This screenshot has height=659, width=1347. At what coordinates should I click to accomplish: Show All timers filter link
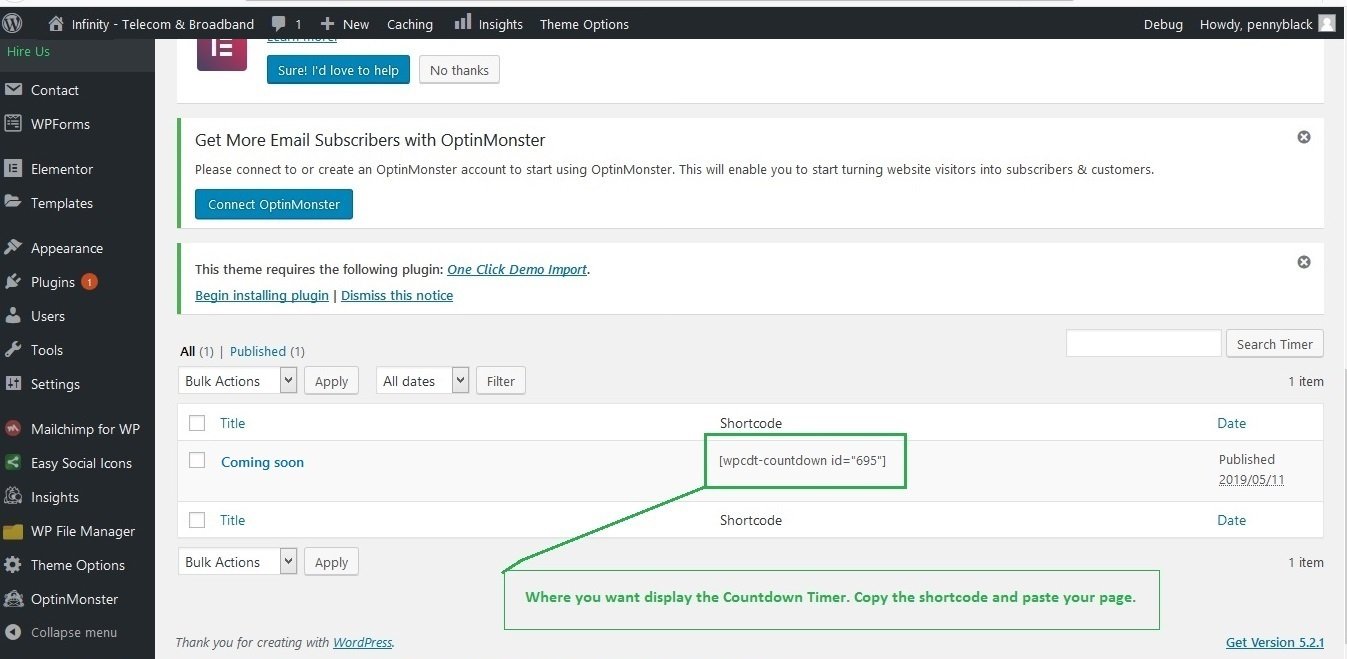188,351
